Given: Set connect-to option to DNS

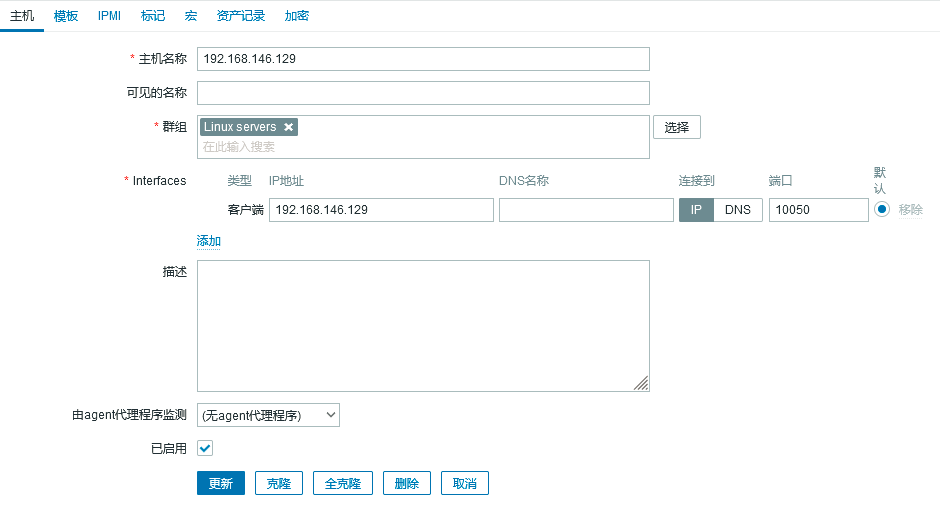Looking at the screenshot, I should (x=737, y=210).
